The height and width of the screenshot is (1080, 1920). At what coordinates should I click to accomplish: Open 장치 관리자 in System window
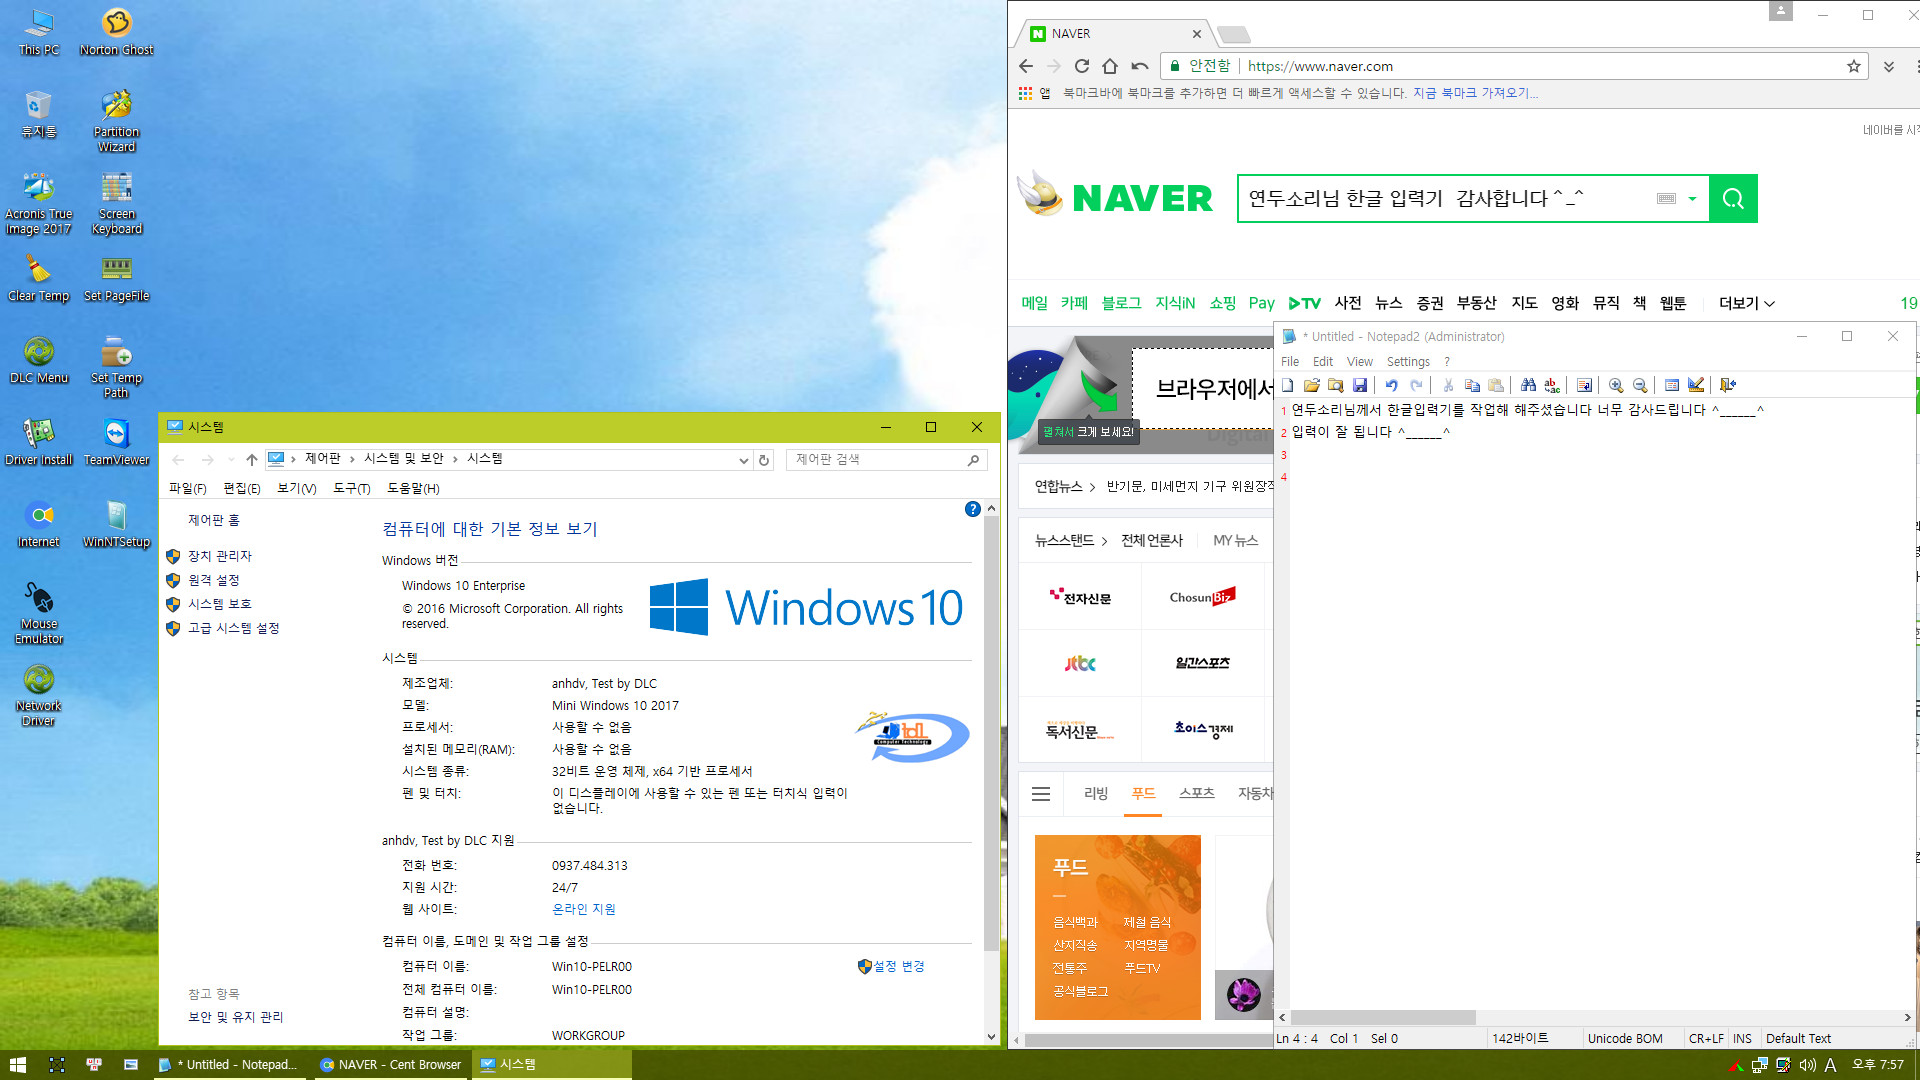pos(220,556)
